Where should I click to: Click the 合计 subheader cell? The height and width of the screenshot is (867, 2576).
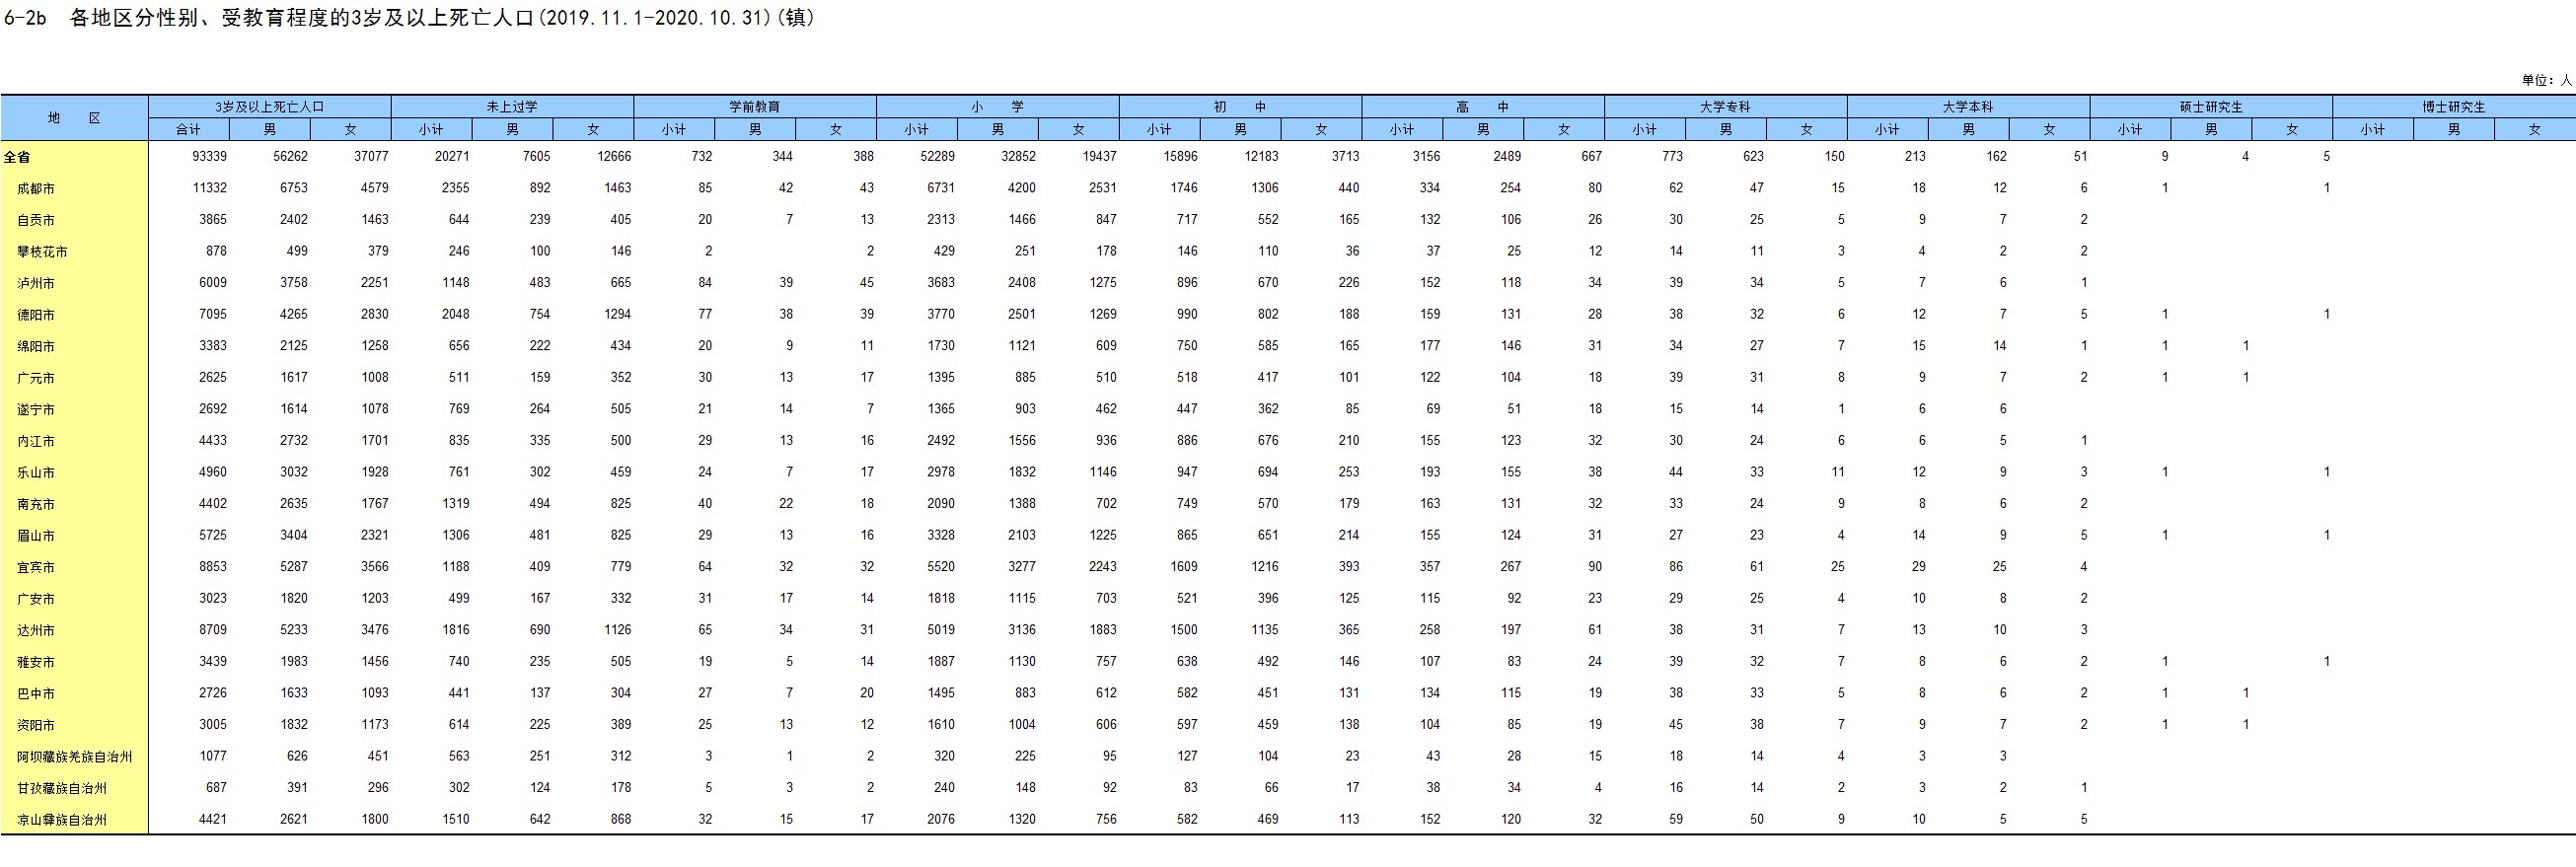pos(189,129)
